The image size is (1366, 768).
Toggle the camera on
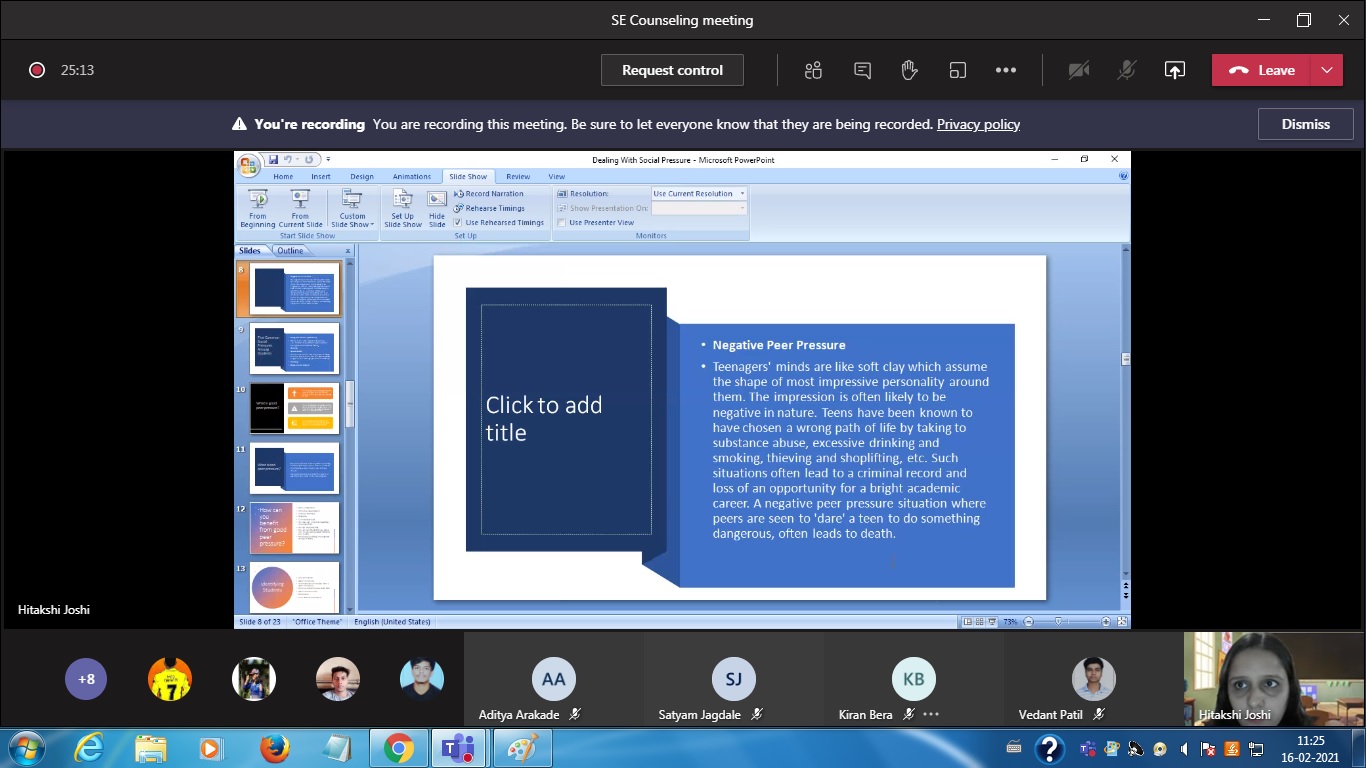[x=1078, y=70]
